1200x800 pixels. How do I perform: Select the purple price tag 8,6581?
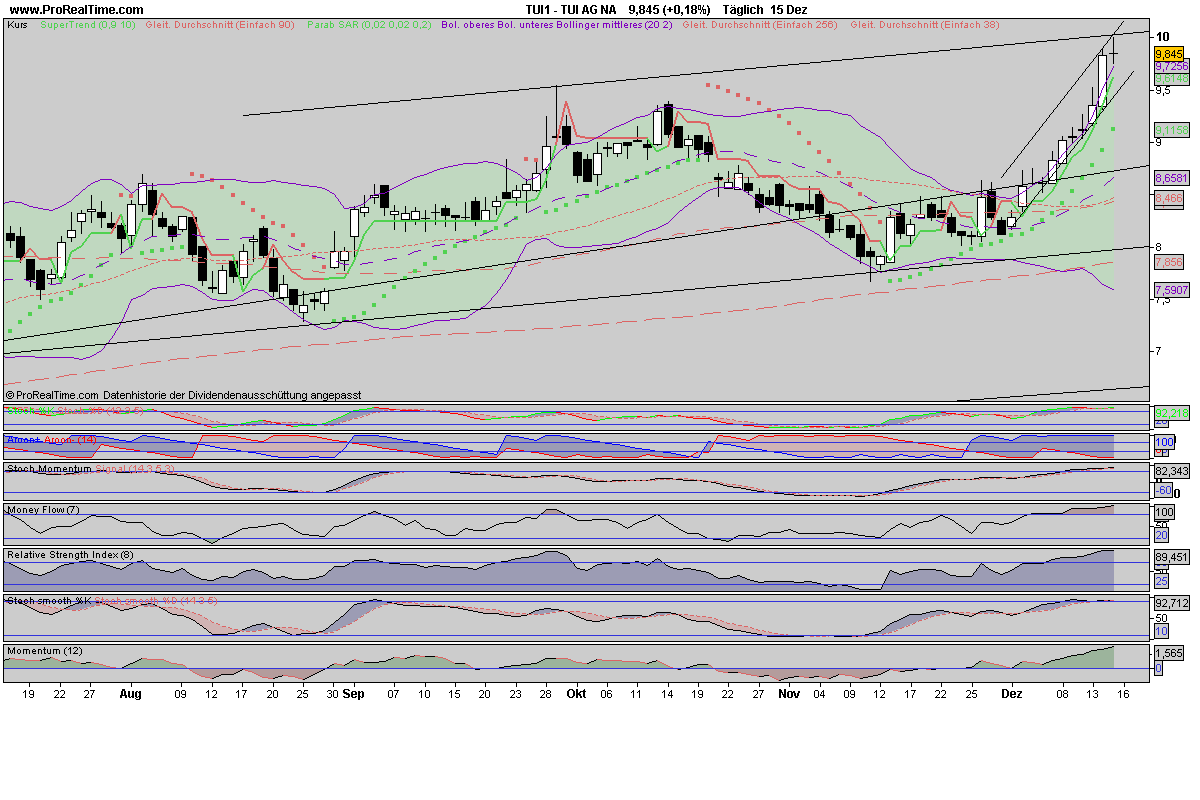[x=1171, y=177]
